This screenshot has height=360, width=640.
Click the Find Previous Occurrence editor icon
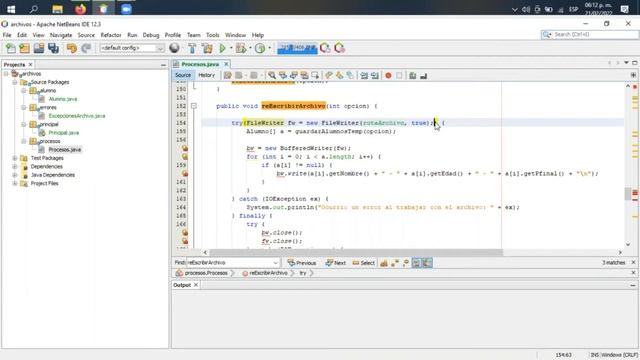click(282, 76)
